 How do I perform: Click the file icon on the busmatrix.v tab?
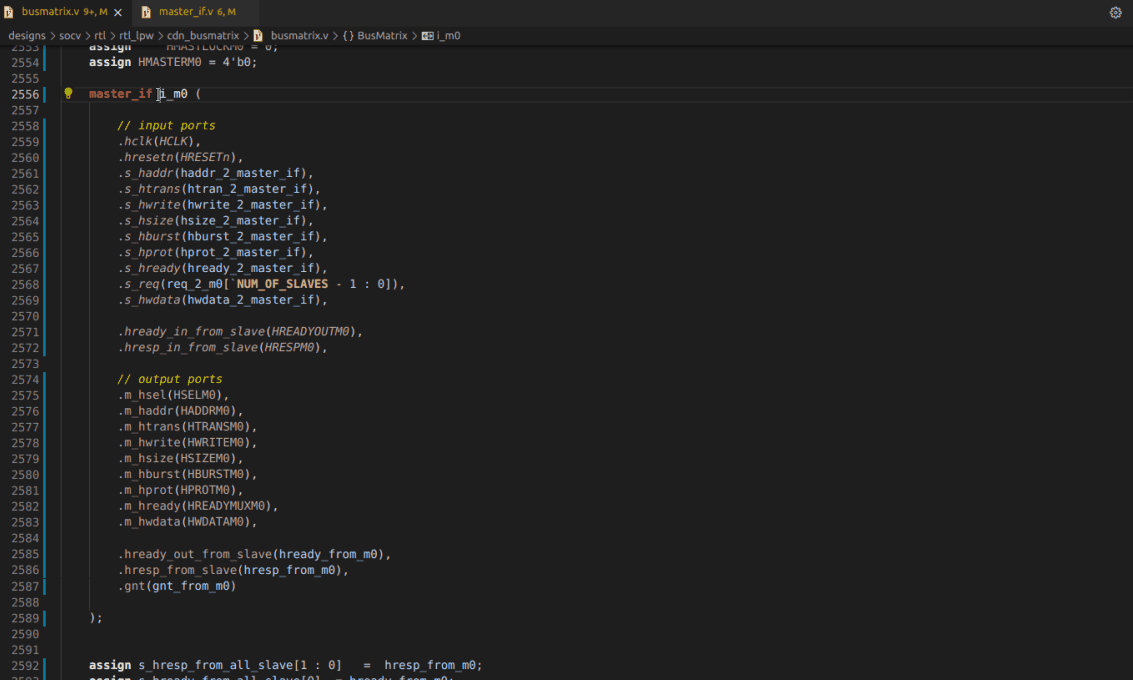click(x=9, y=13)
